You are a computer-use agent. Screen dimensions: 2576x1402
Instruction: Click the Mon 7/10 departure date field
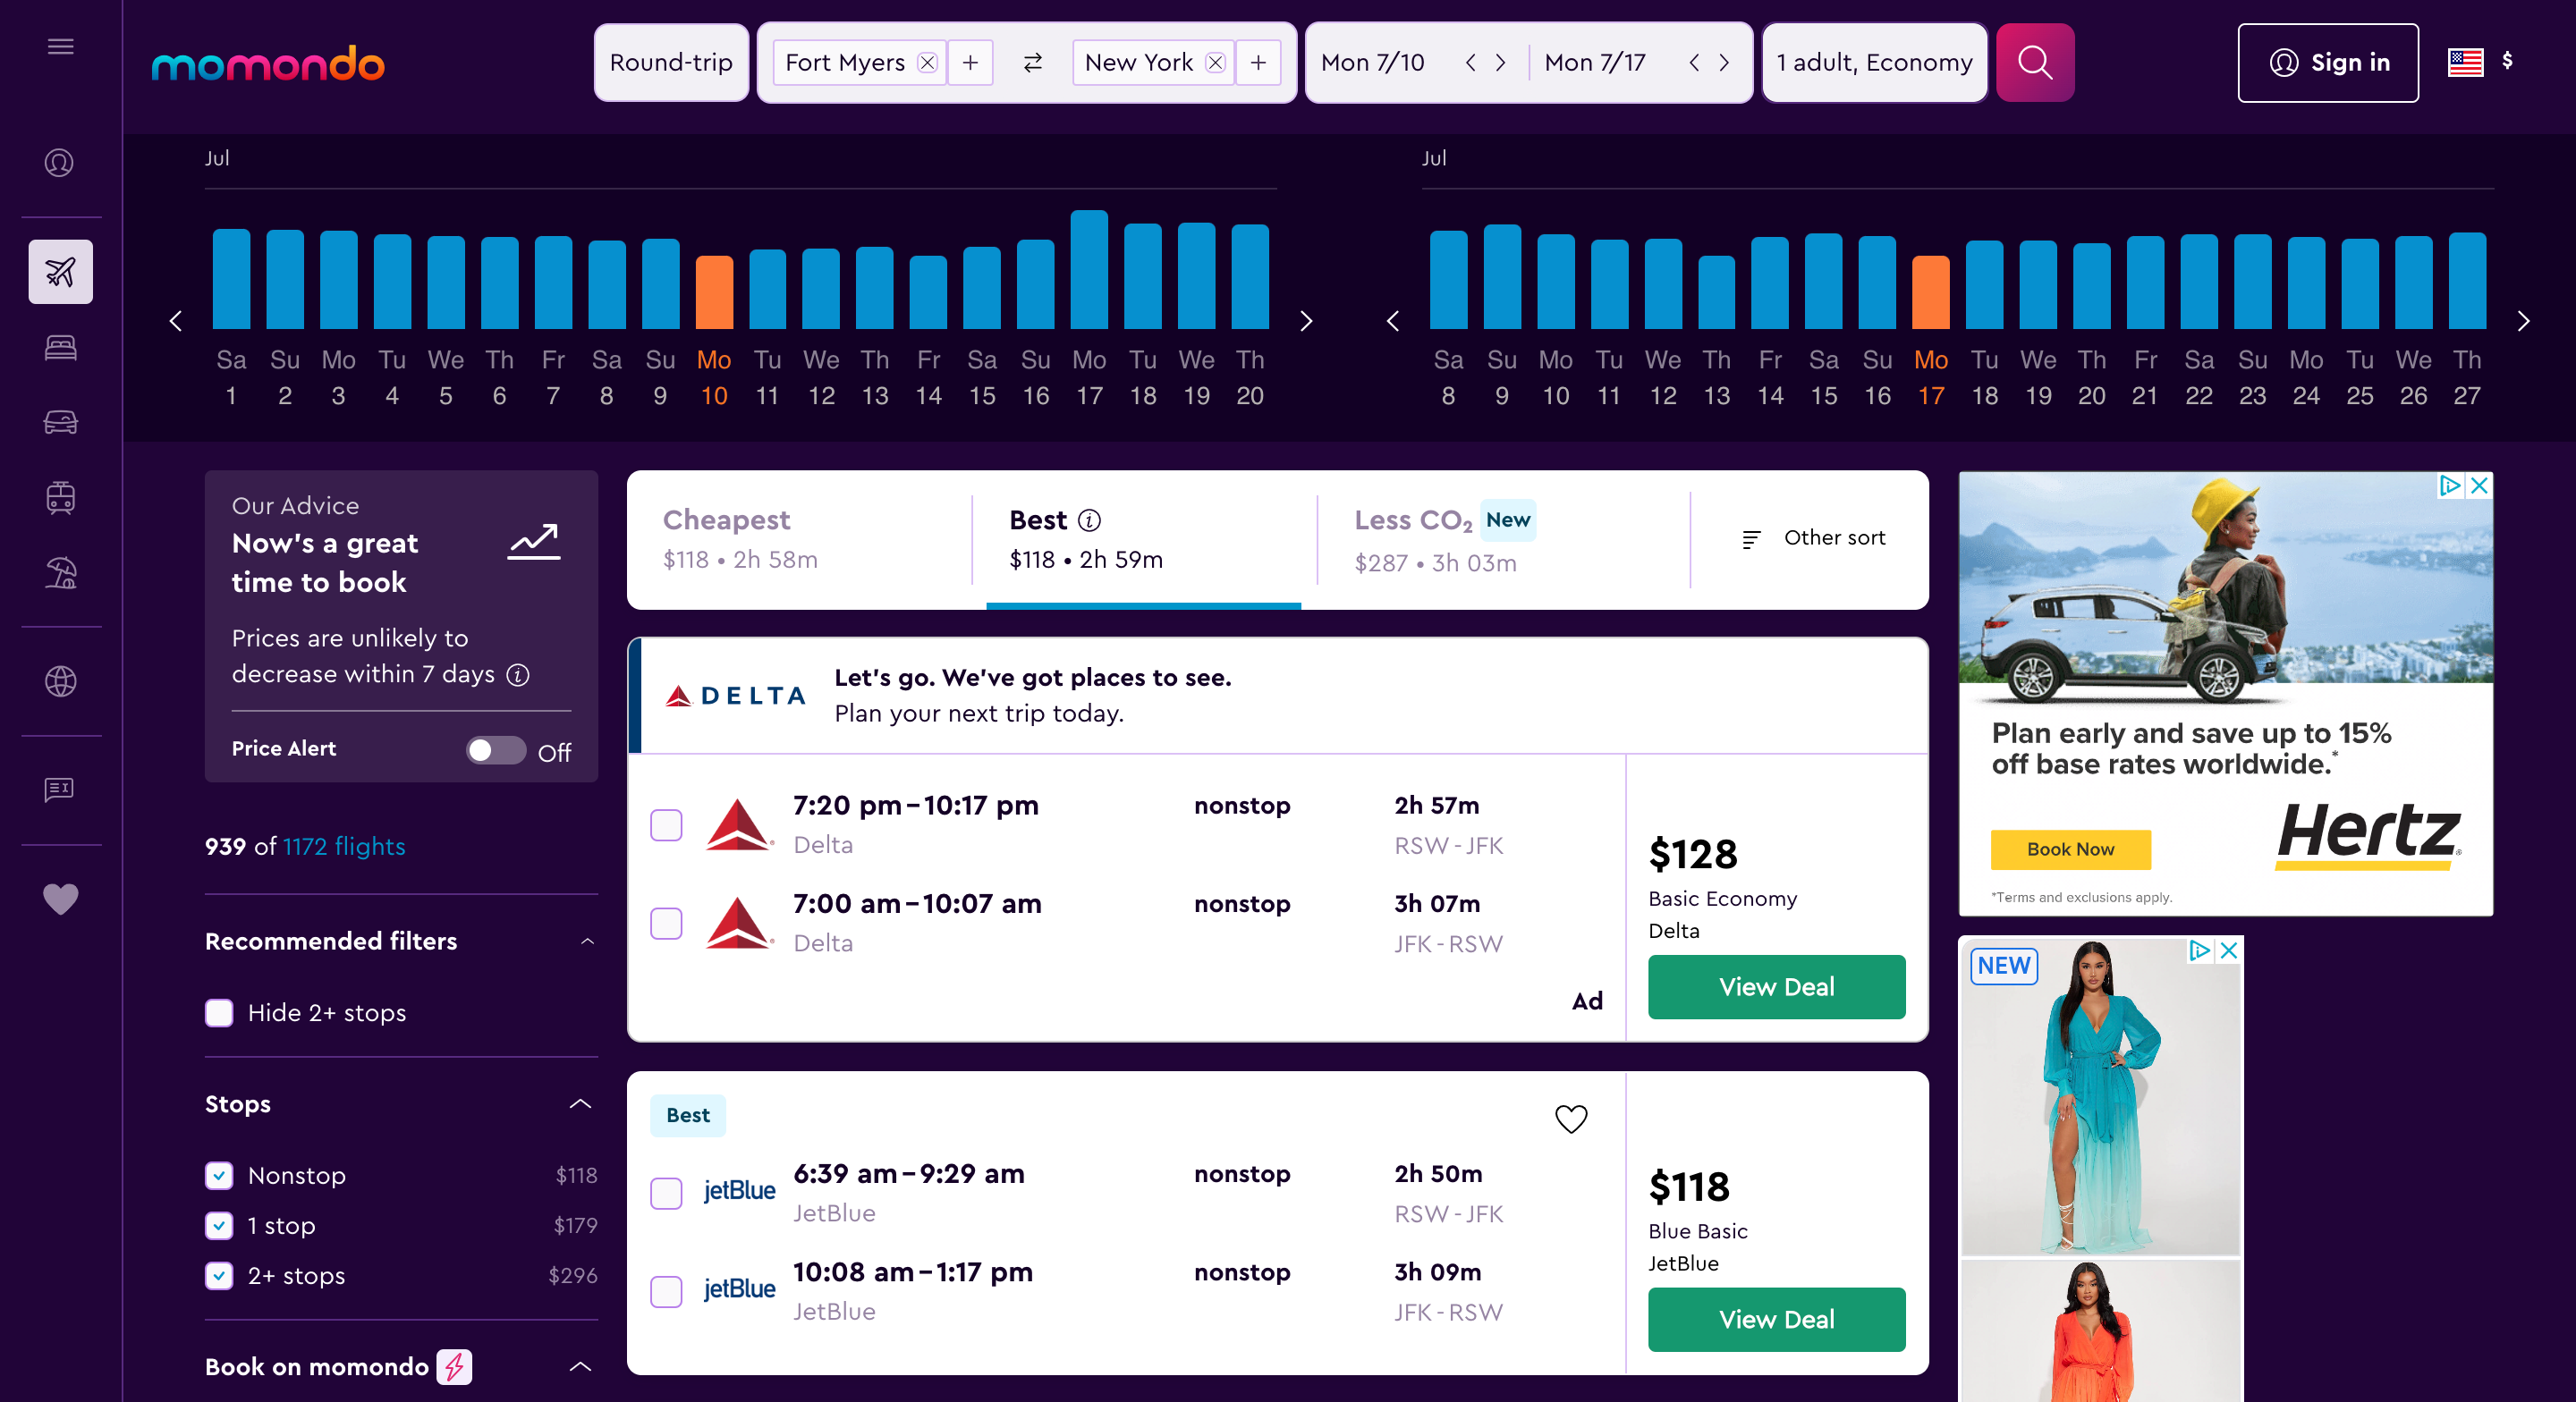click(x=1372, y=63)
